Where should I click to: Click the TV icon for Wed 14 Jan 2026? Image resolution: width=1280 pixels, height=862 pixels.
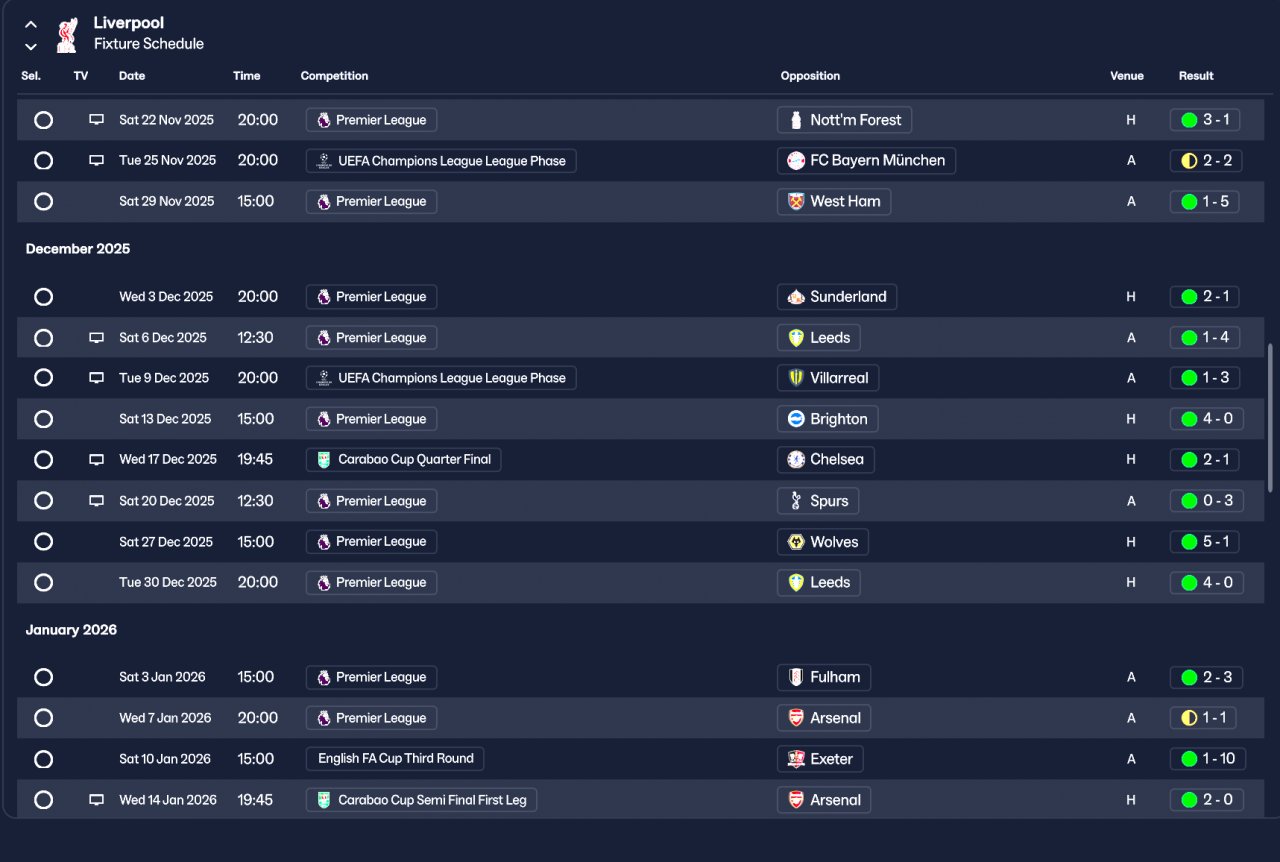click(x=96, y=800)
